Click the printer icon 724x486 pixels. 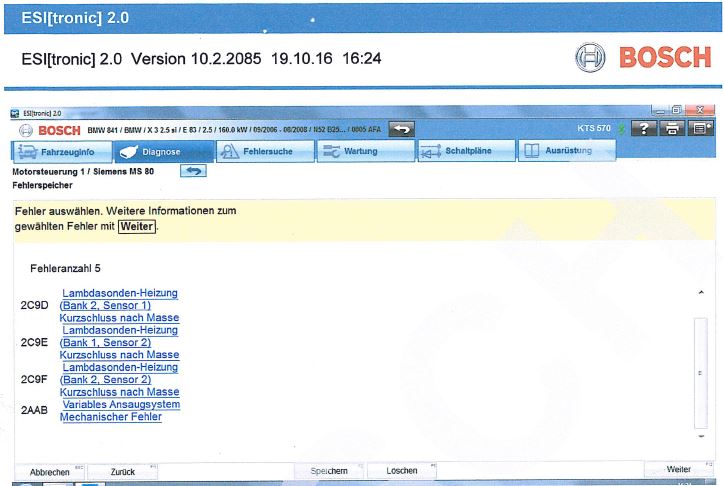tap(672, 128)
